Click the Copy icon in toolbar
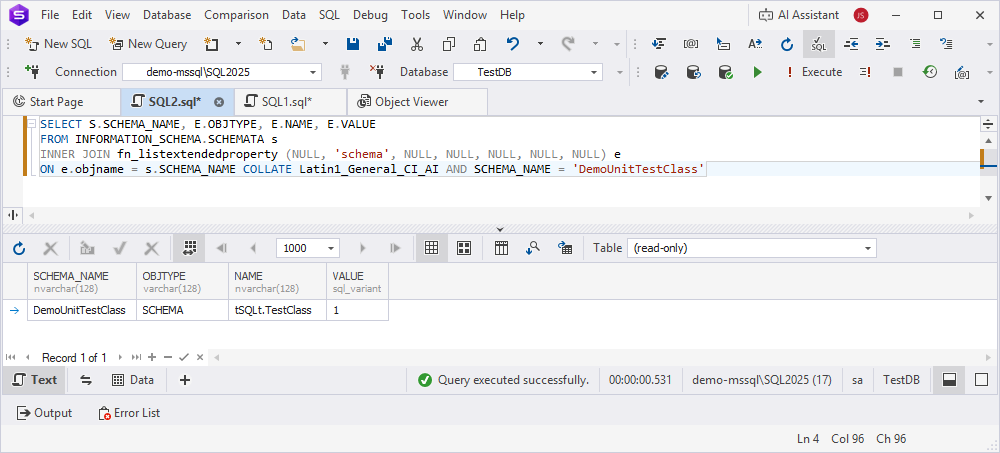Screen dimensions: 1000x453 coord(449,44)
